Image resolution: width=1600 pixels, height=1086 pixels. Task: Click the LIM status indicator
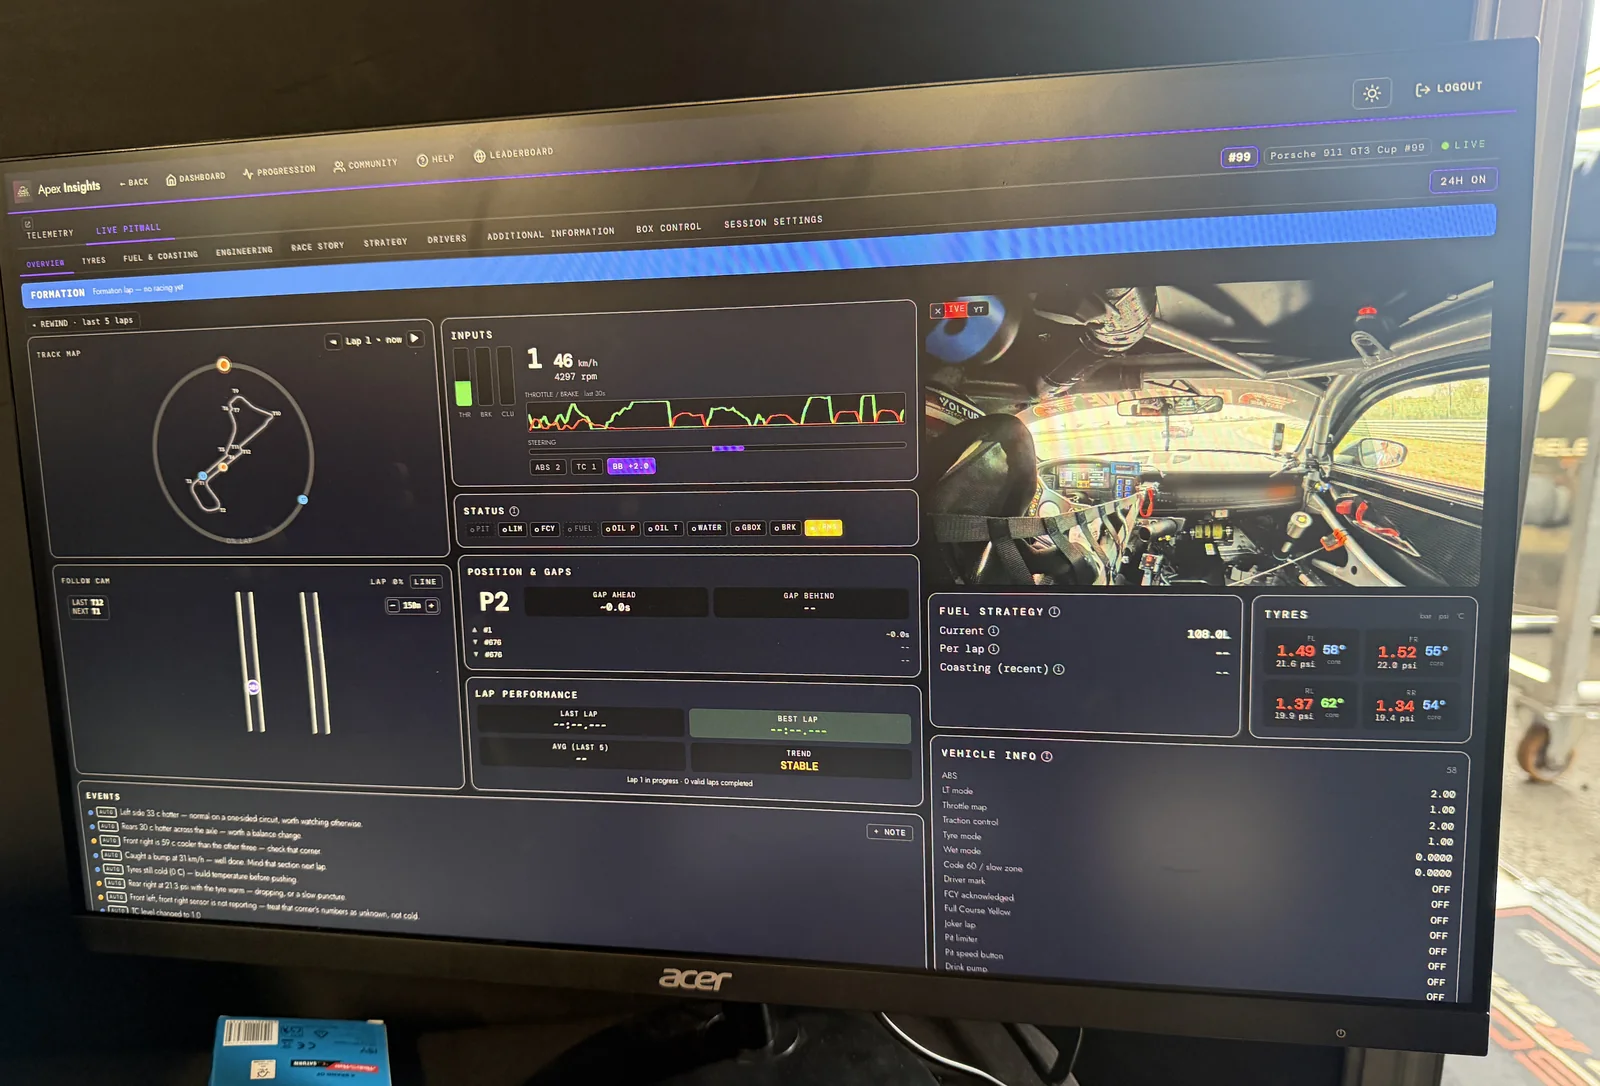coord(512,529)
